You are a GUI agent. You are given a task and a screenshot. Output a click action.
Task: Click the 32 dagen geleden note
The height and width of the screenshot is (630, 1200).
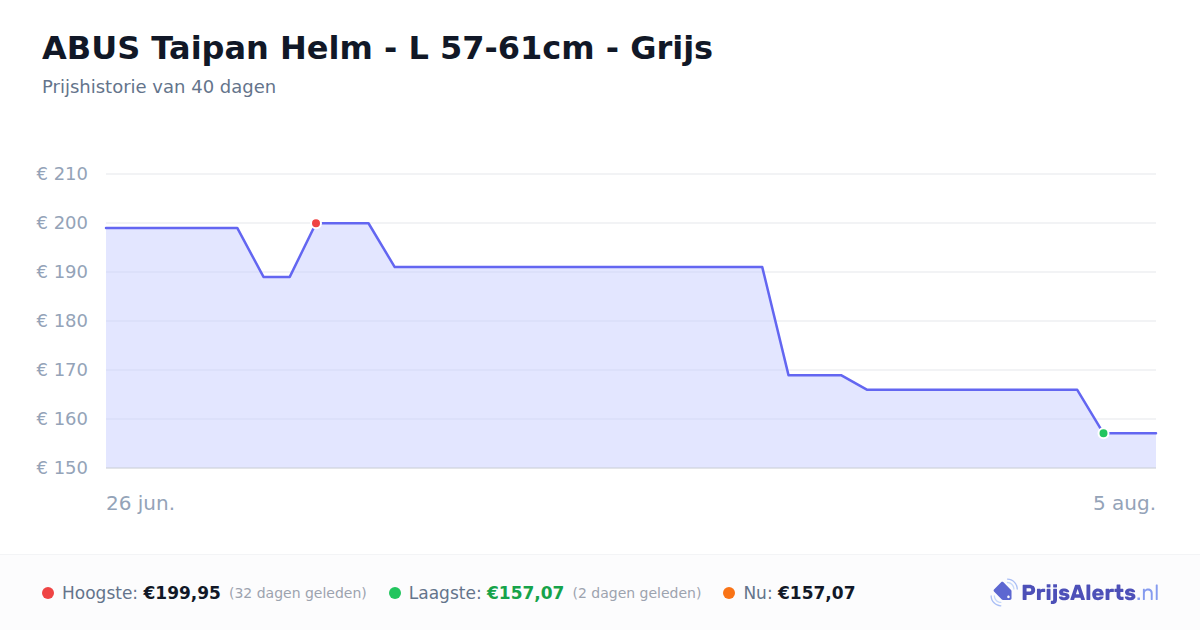point(298,593)
